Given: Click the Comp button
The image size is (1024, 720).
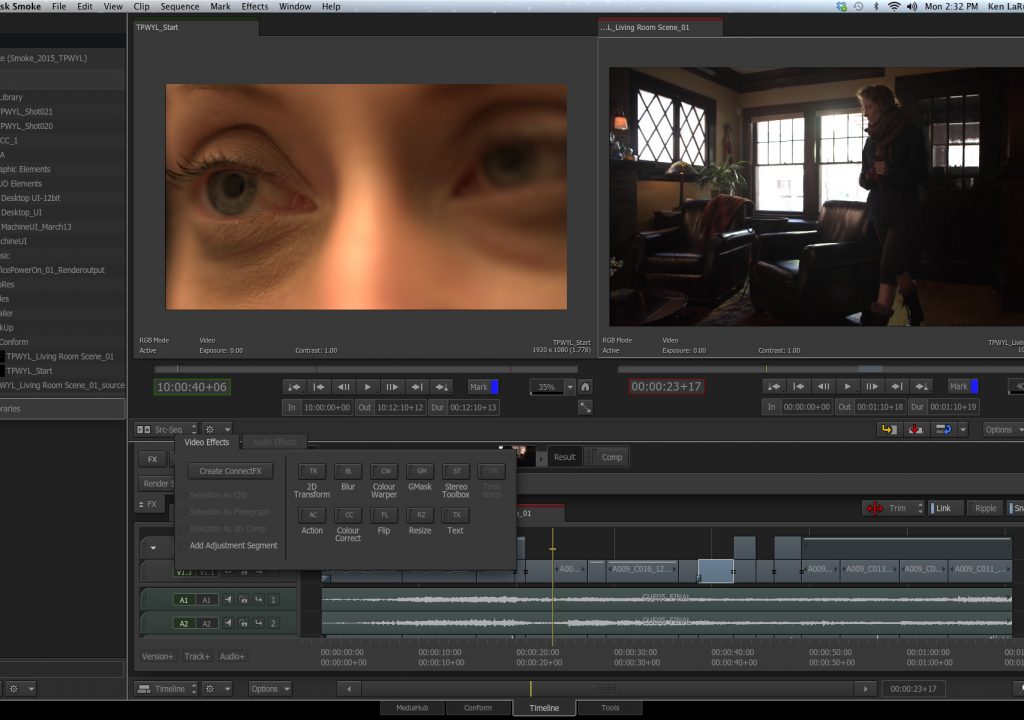Looking at the screenshot, I should pyautogui.click(x=607, y=457).
